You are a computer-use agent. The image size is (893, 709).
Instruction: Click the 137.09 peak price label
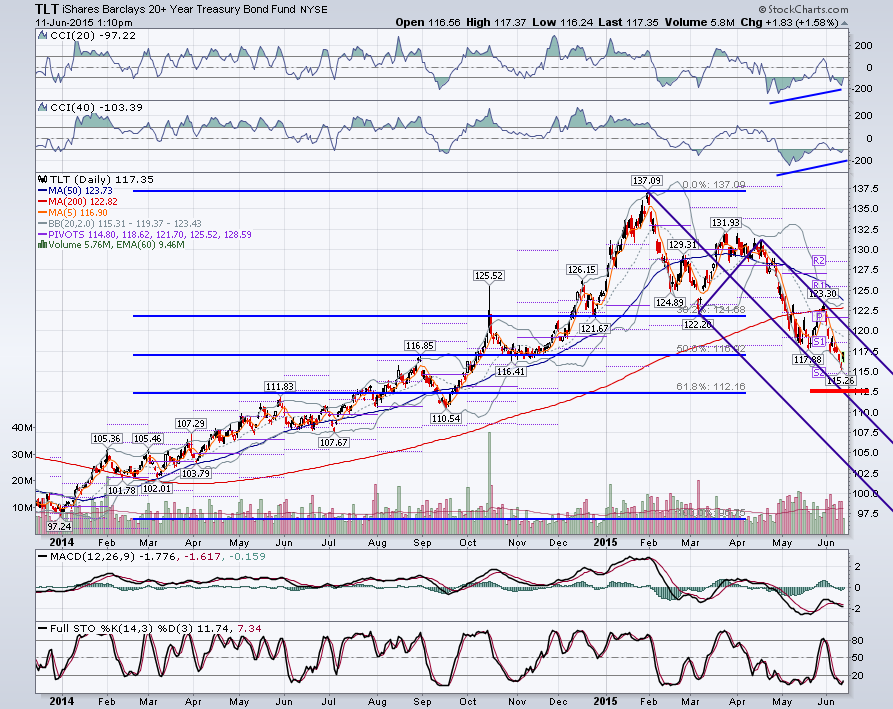[646, 181]
